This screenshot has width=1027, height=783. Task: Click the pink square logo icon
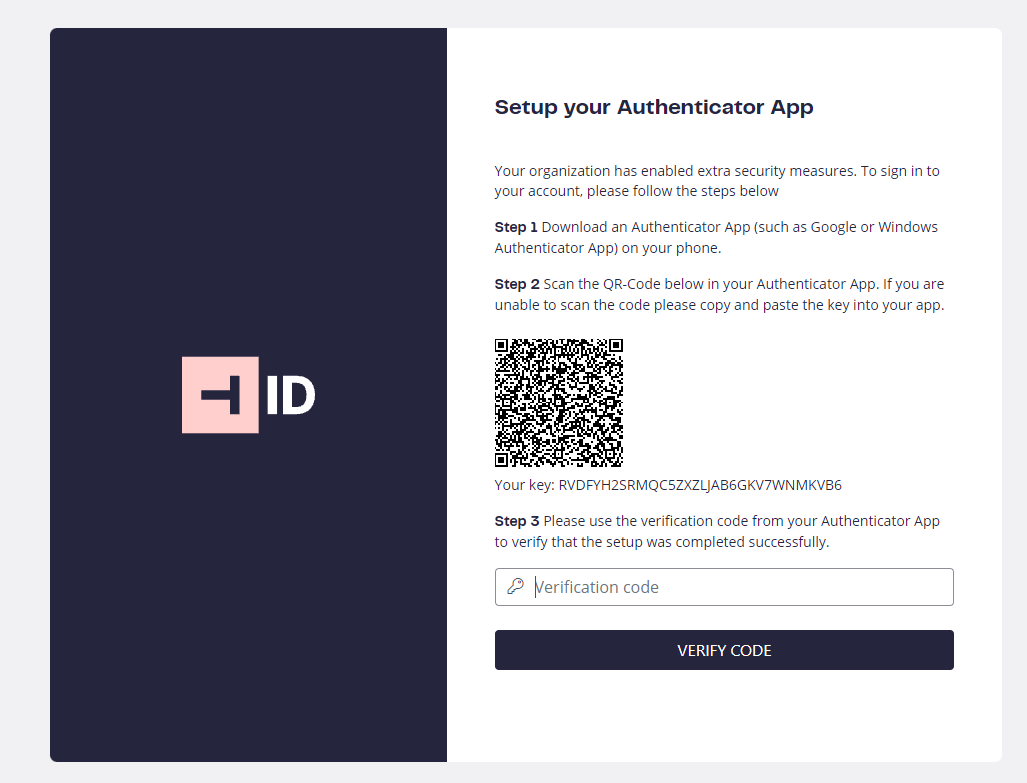click(x=220, y=394)
